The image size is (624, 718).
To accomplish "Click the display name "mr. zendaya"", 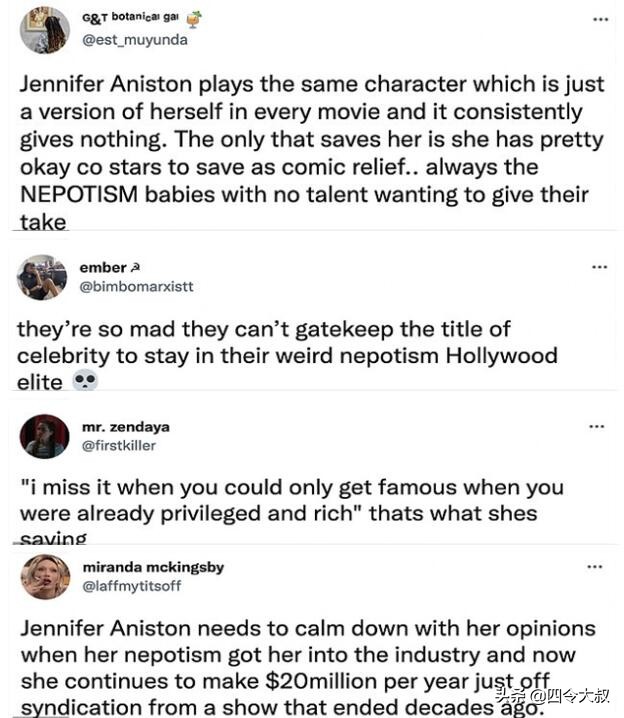I will (127, 426).
